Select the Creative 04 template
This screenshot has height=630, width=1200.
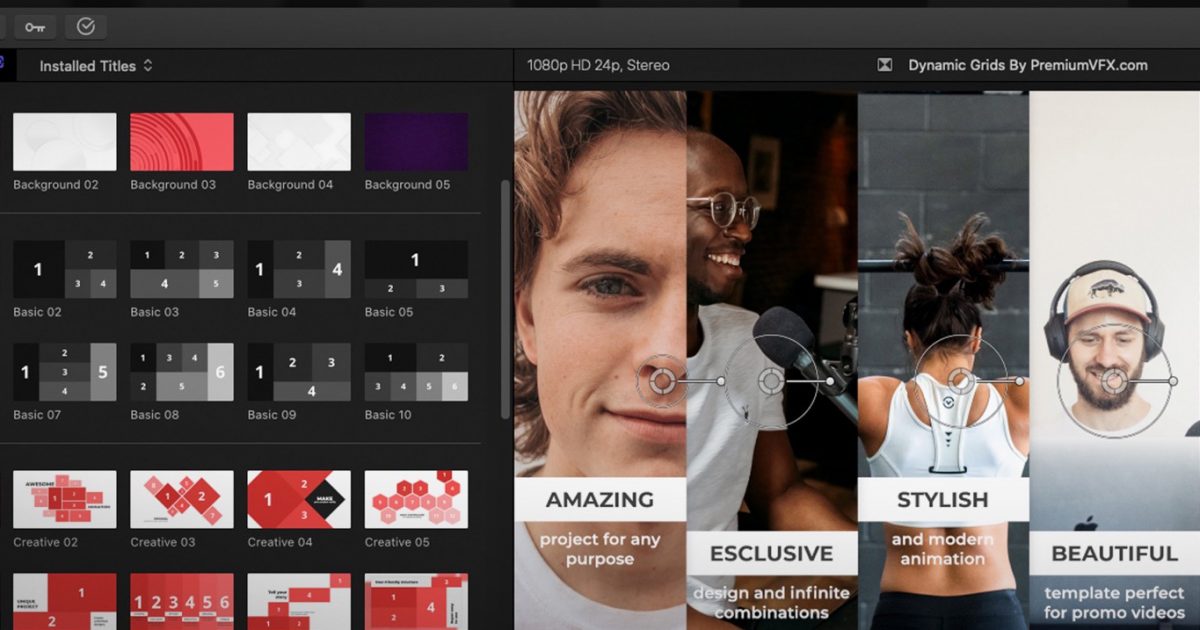[299, 498]
